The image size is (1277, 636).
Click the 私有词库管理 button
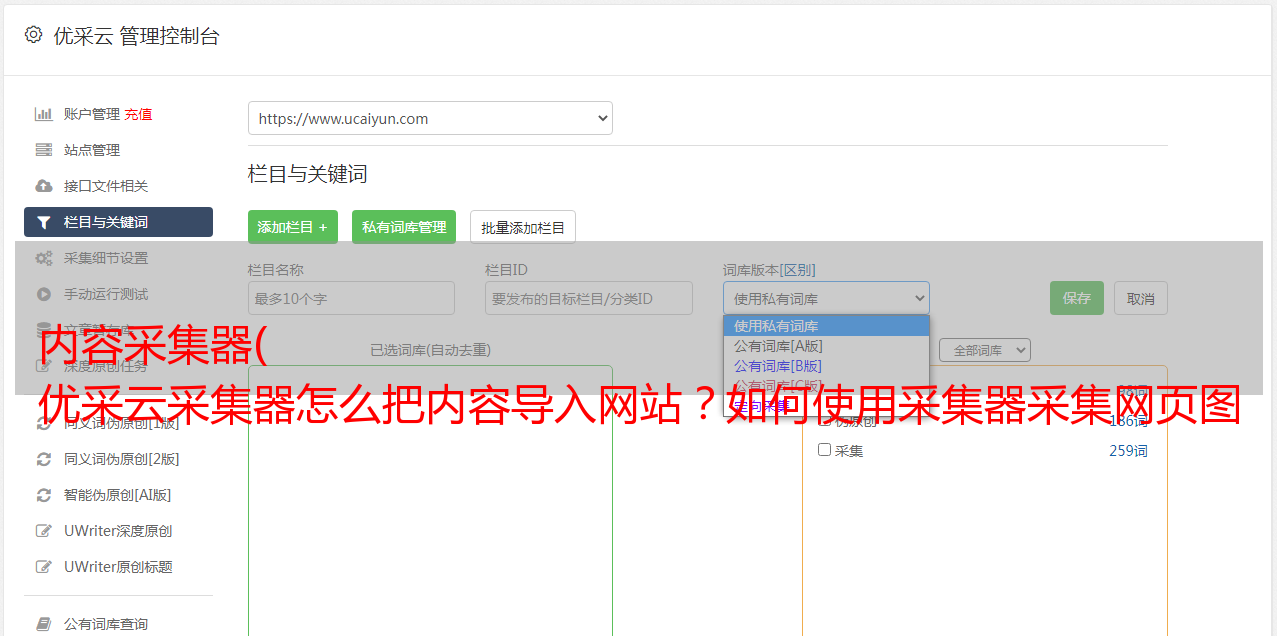coord(404,227)
